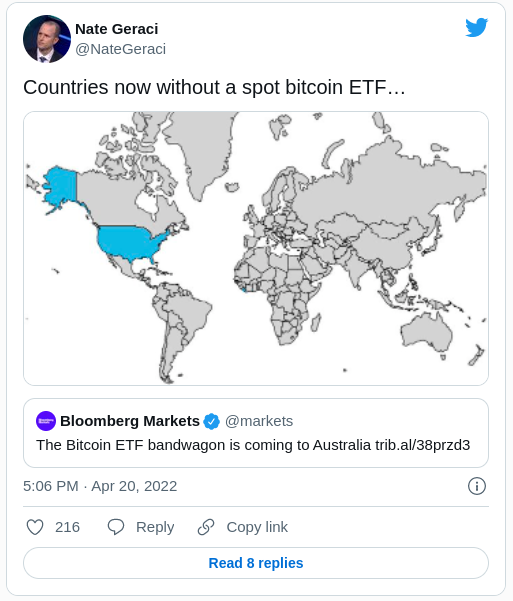Click the verified badge beside Bloomberg Markets

click(212, 421)
